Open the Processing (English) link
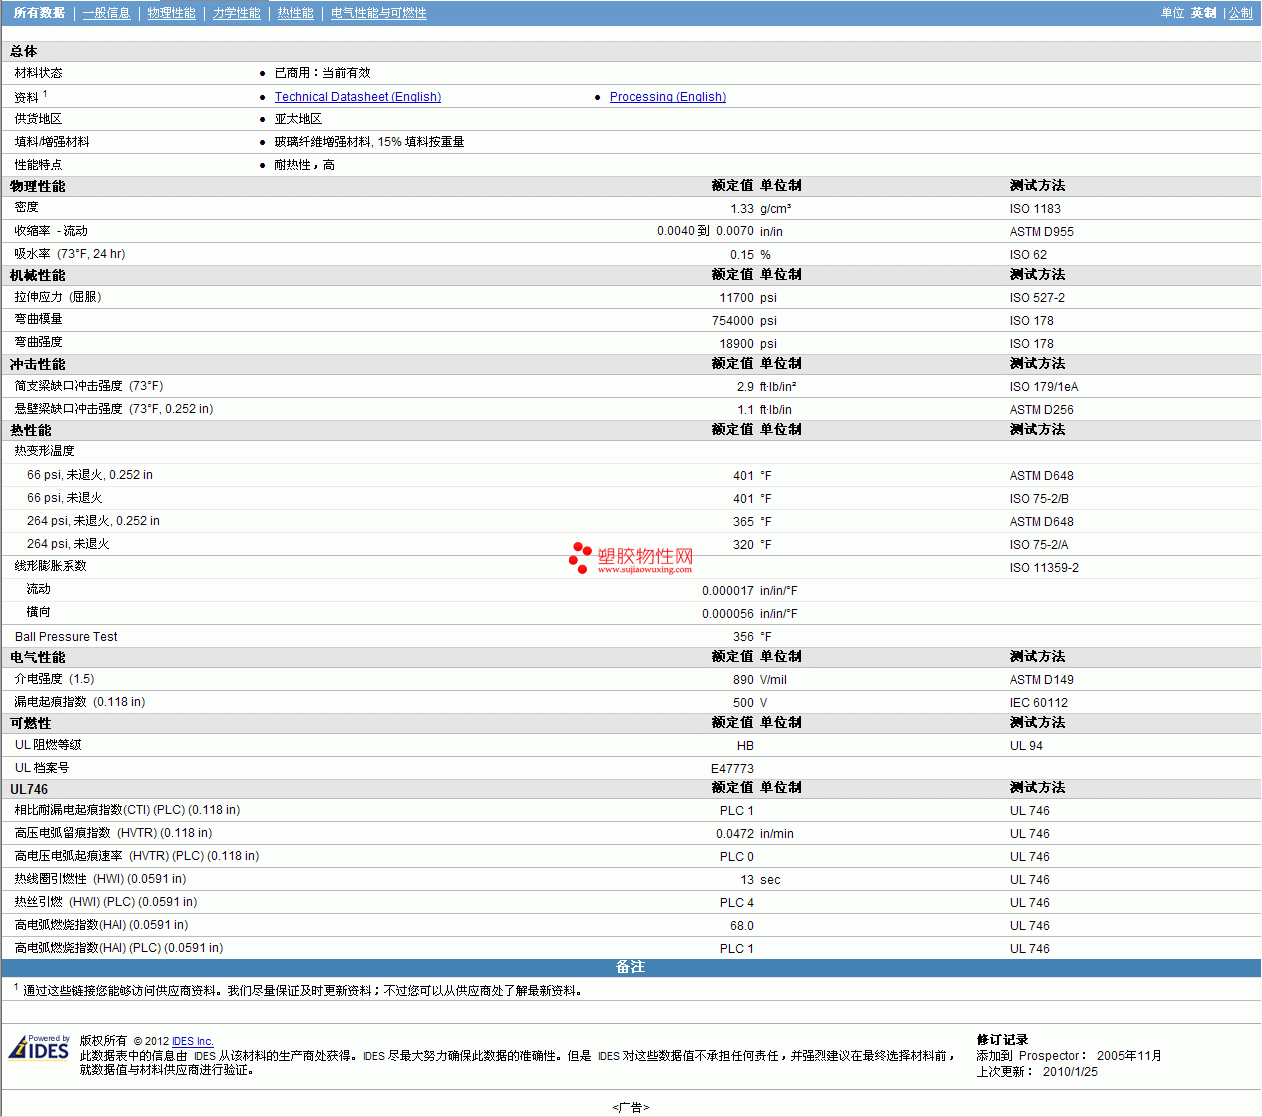Image resolution: width=1262 pixels, height=1117 pixels. (668, 97)
